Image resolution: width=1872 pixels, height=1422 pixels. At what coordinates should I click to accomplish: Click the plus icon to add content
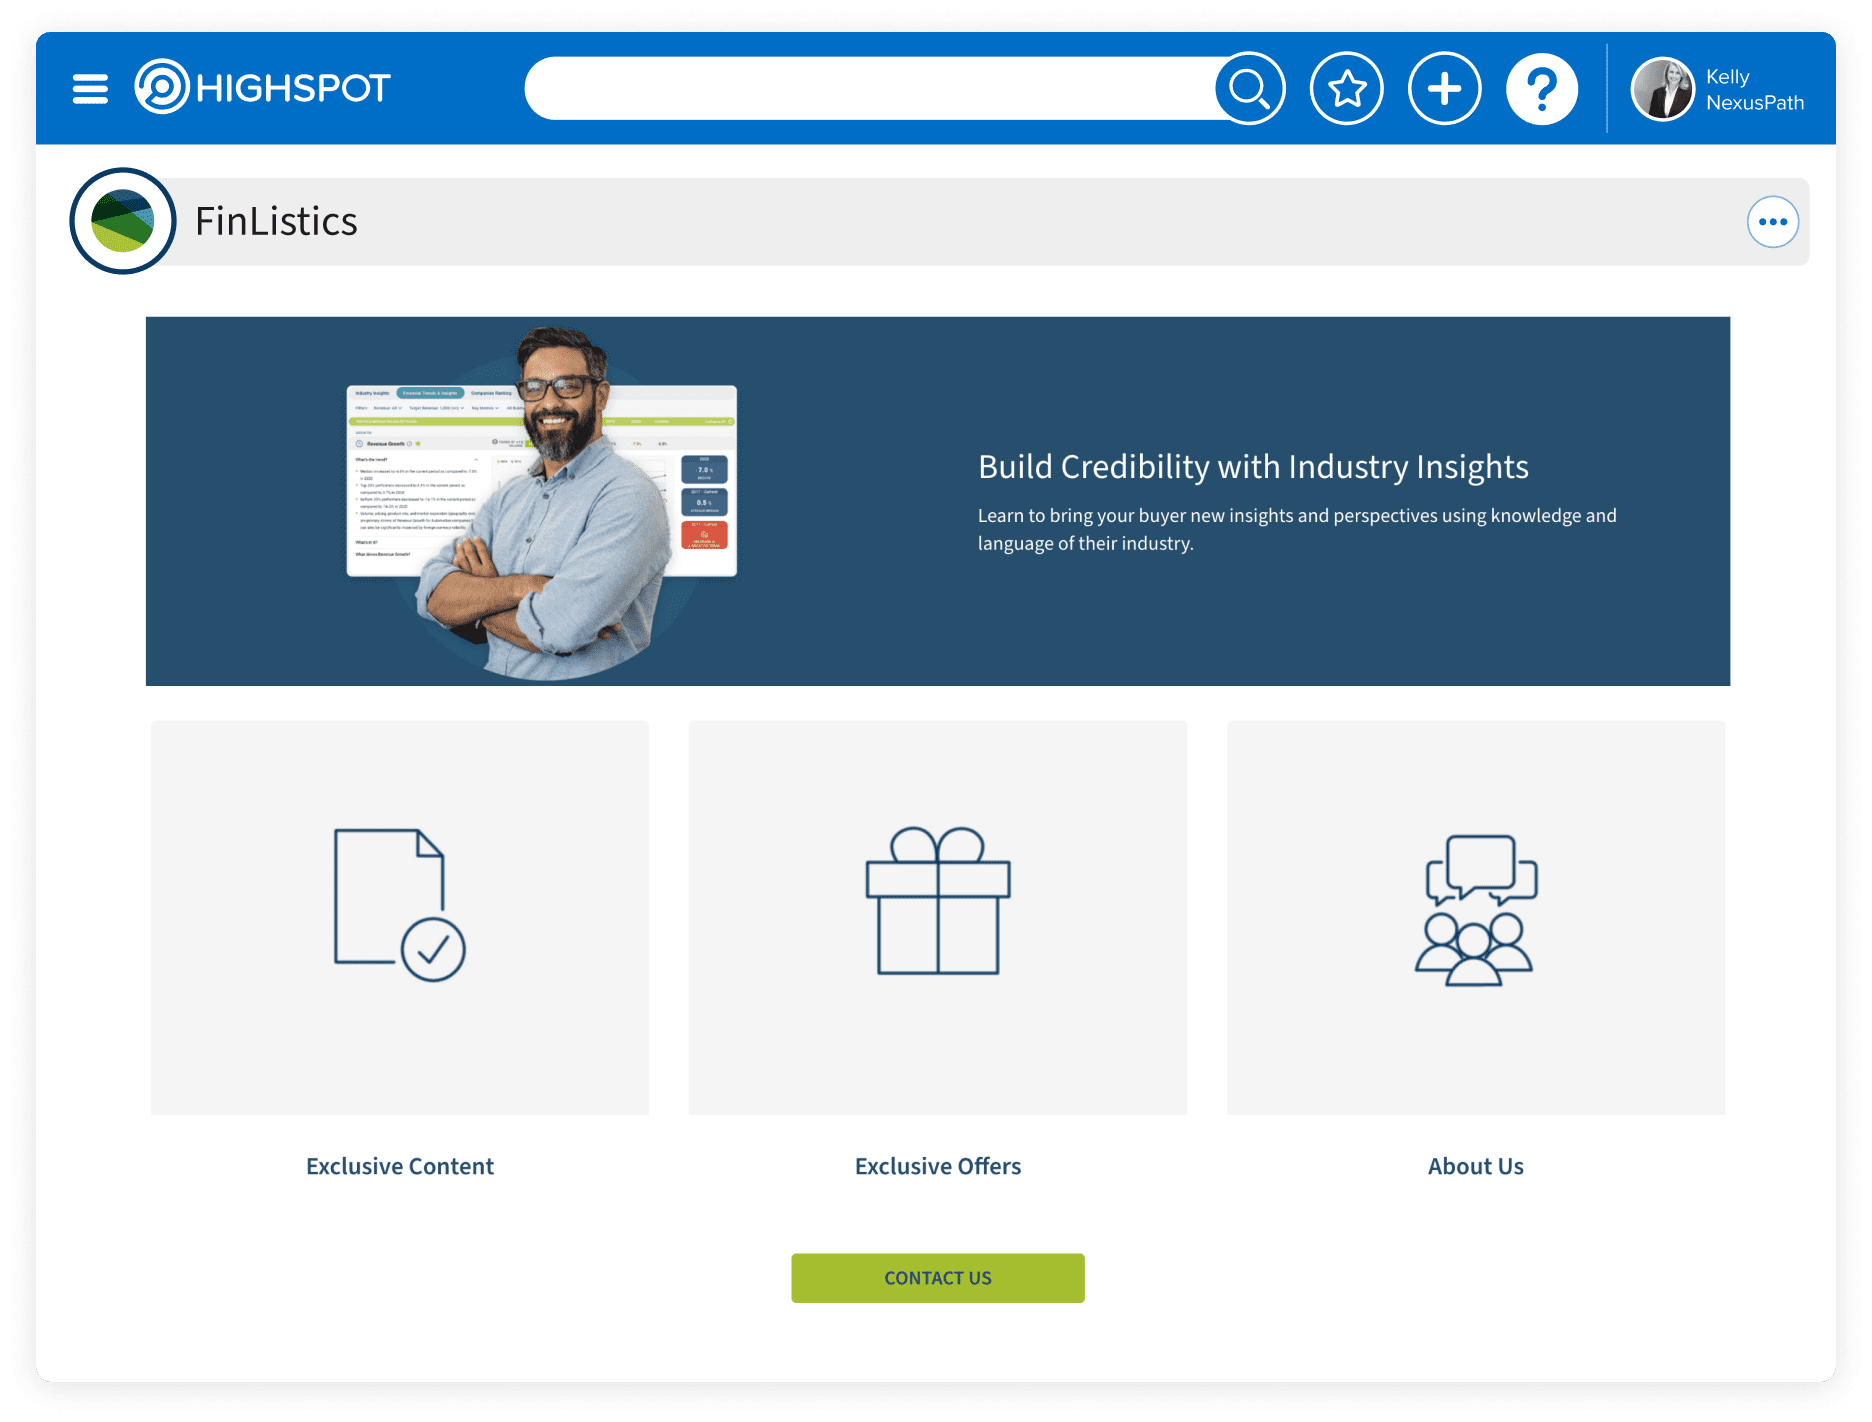1444,88
